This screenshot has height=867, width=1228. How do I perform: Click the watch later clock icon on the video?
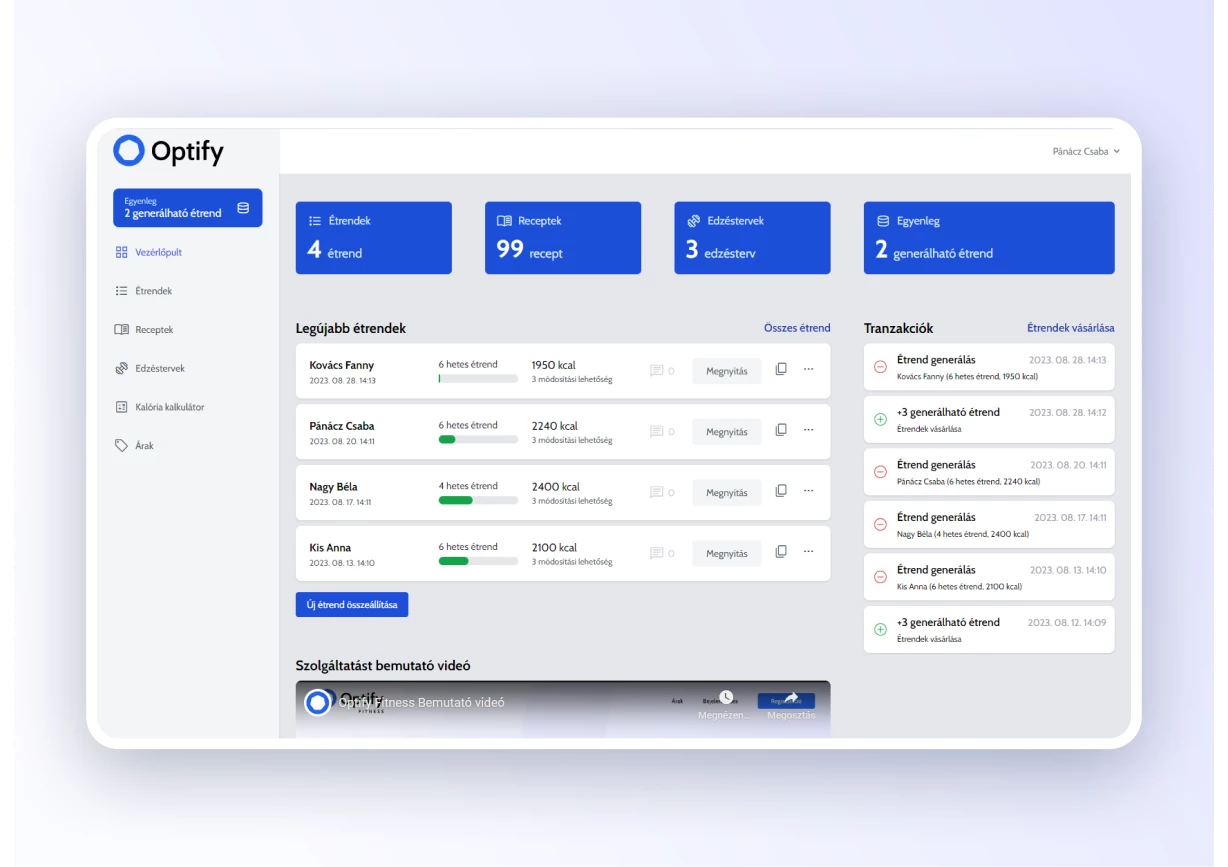pos(726,697)
